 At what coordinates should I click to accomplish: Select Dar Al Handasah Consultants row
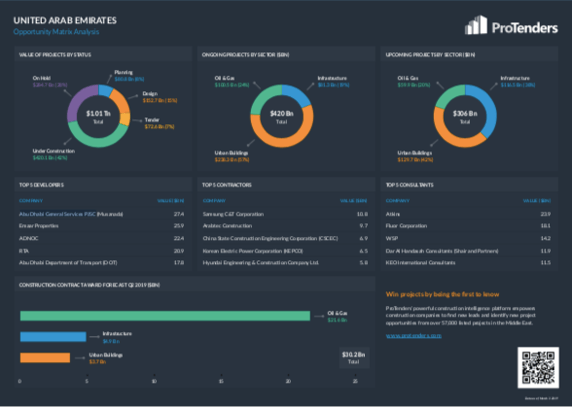pyautogui.click(x=468, y=251)
